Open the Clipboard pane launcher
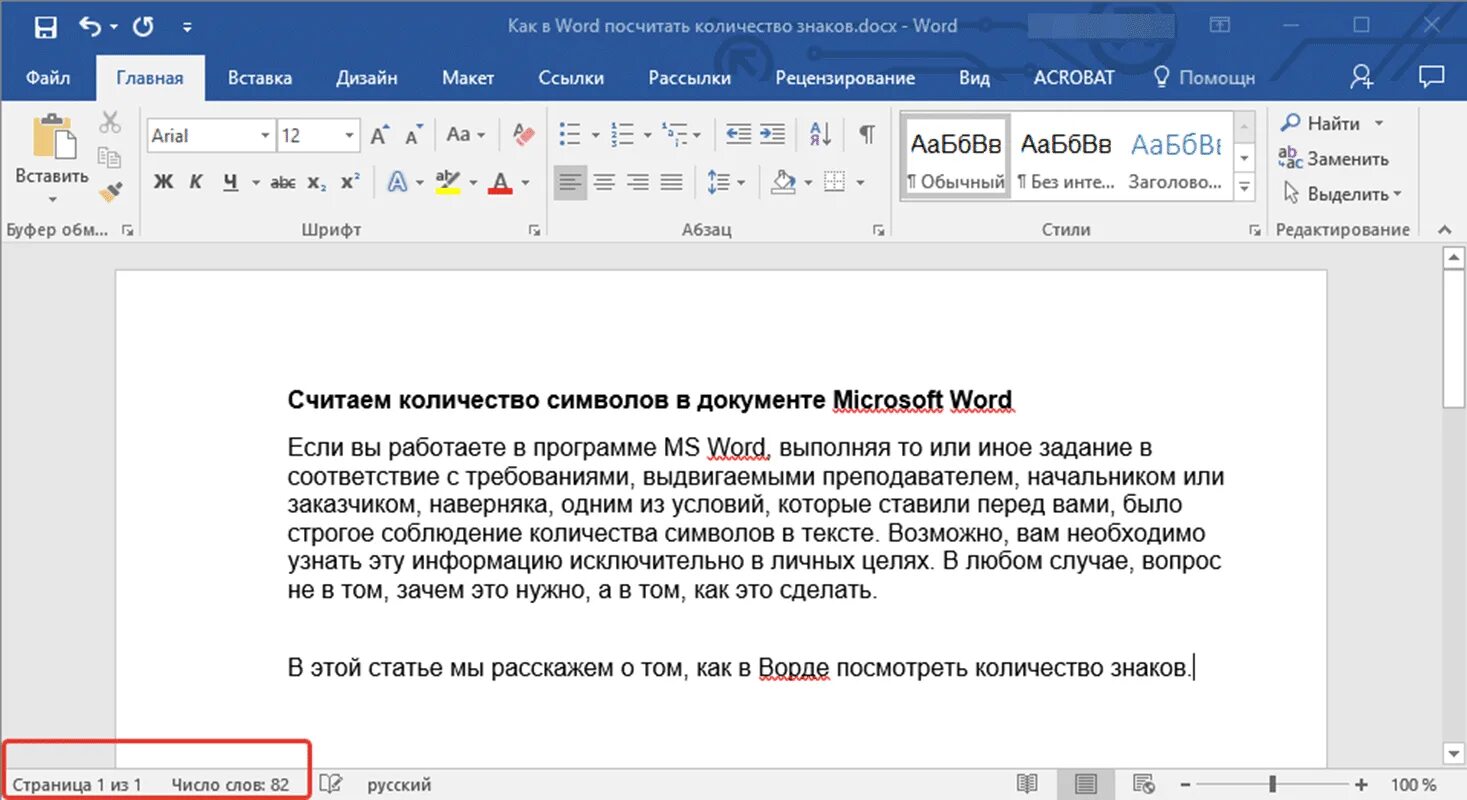 (127, 230)
